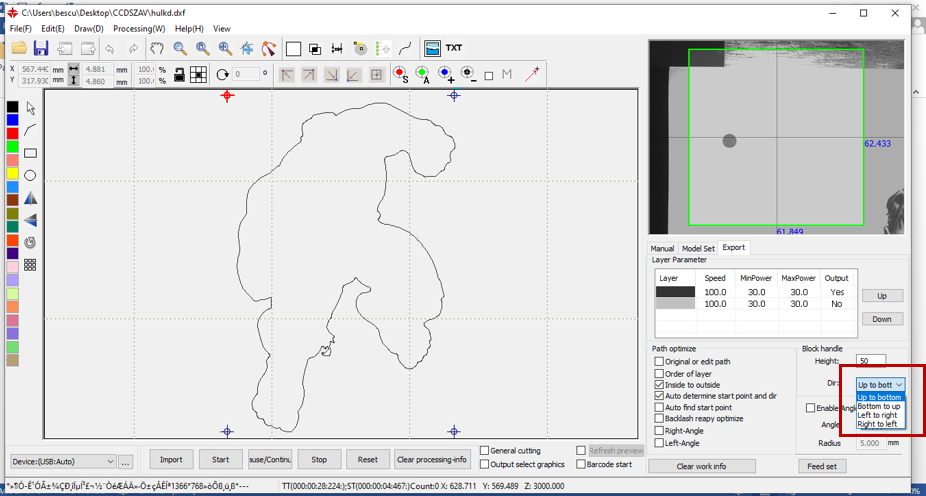Click the white page frame icon
Image resolution: width=926 pixels, height=496 pixels.
tap(294, 48)
